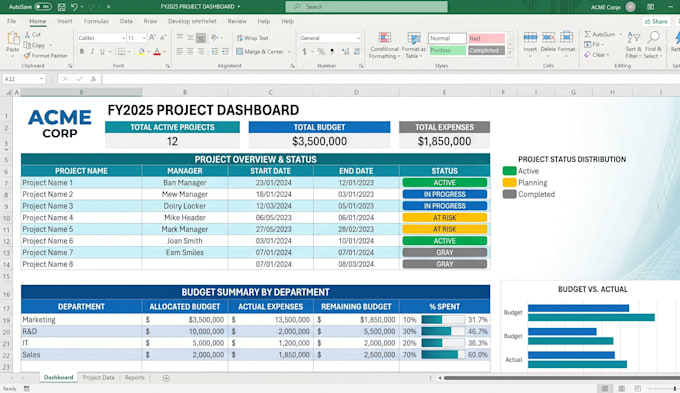
Task: Click the Clear eraser icon
Action: point(588,55)
